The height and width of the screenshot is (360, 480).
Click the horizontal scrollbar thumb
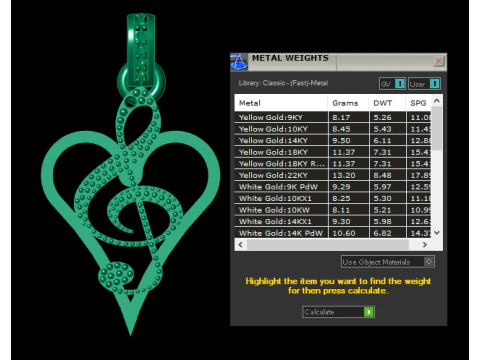328,245
